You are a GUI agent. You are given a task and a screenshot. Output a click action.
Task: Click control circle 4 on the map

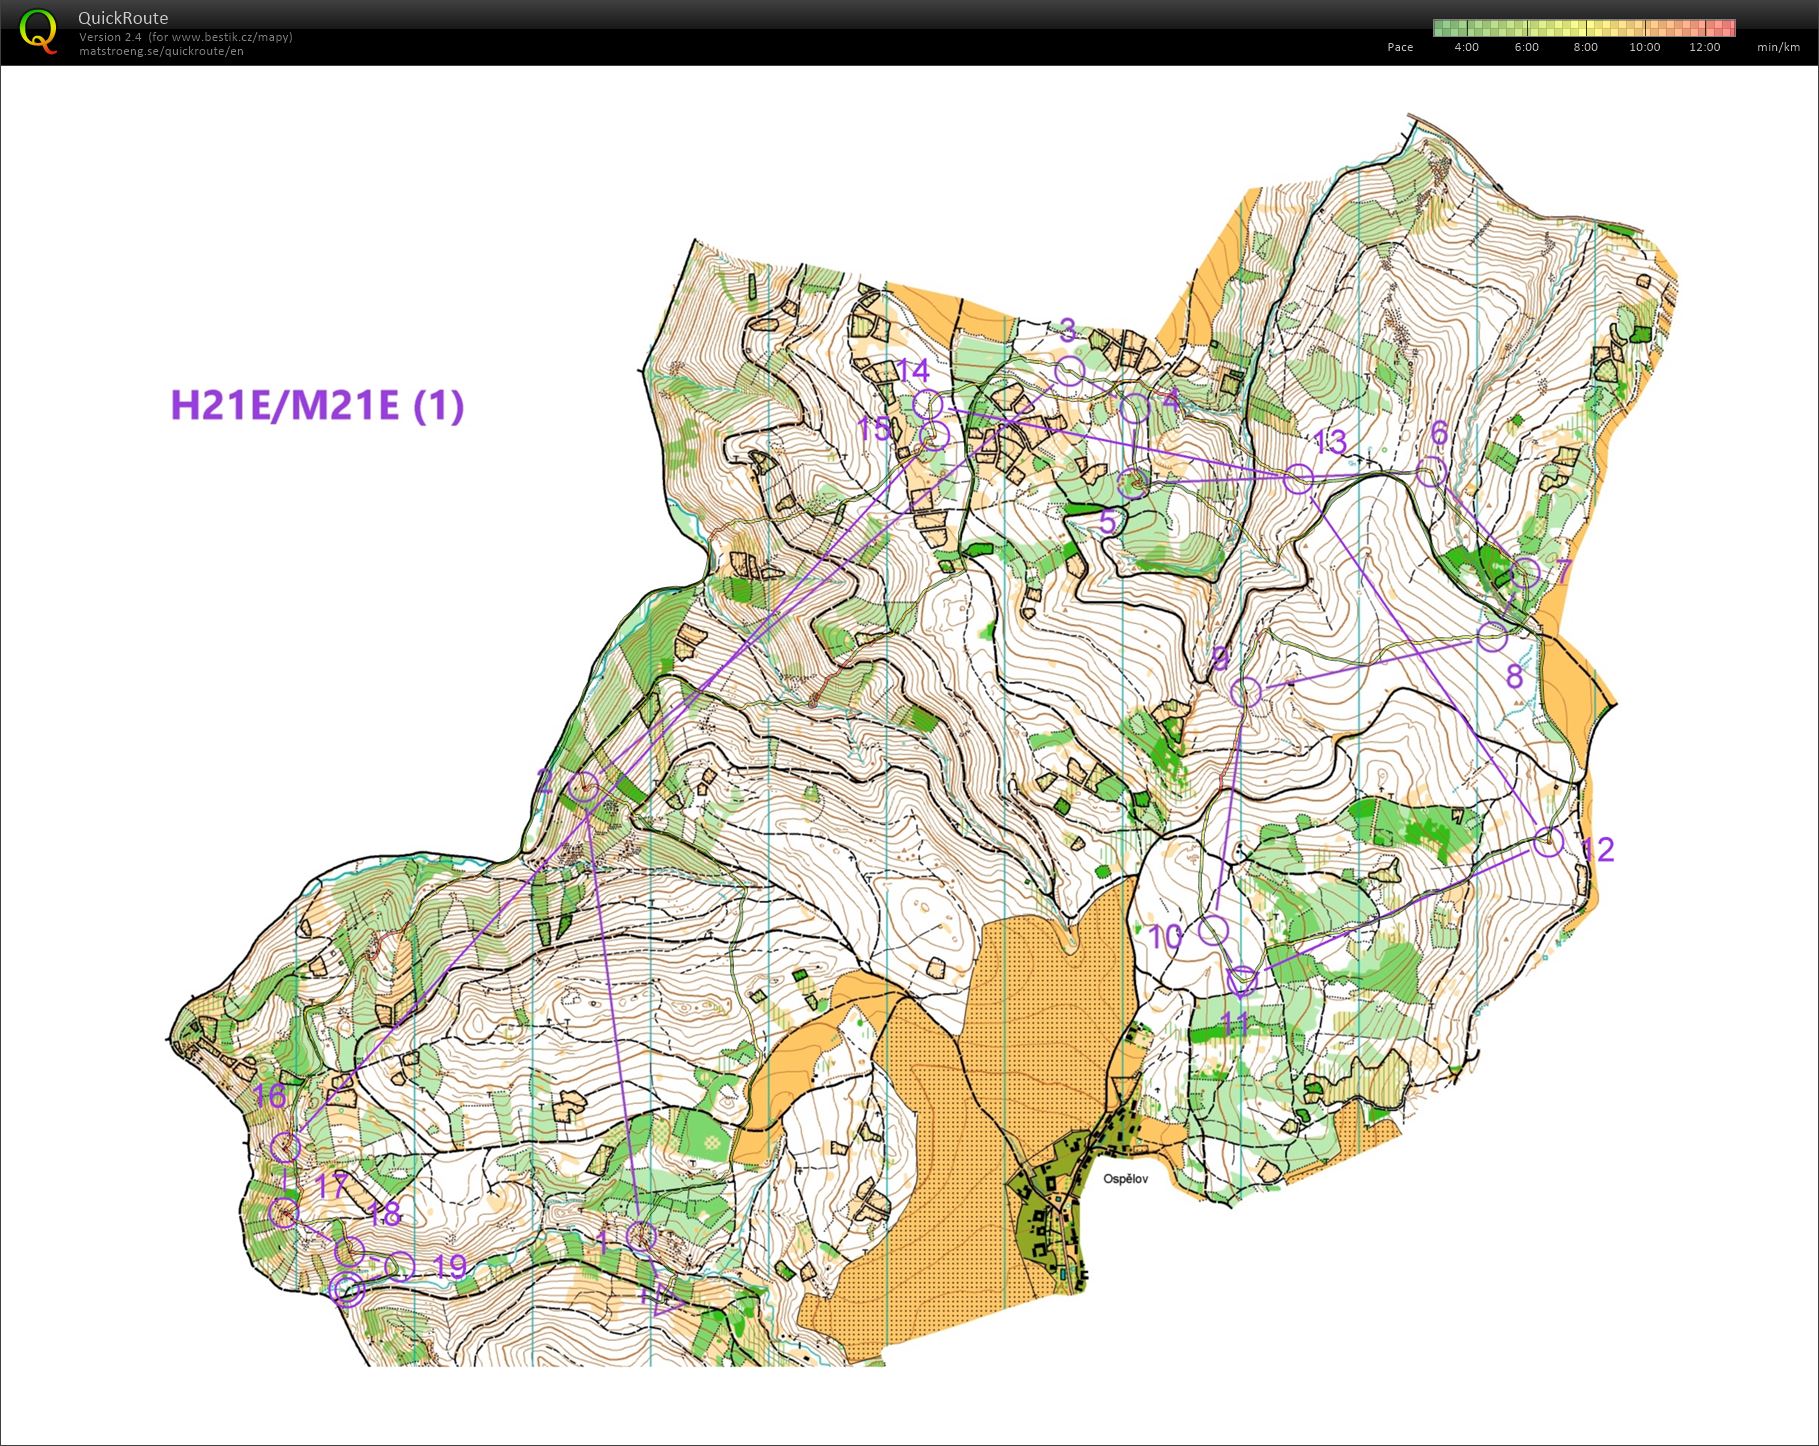(1134, 408)
